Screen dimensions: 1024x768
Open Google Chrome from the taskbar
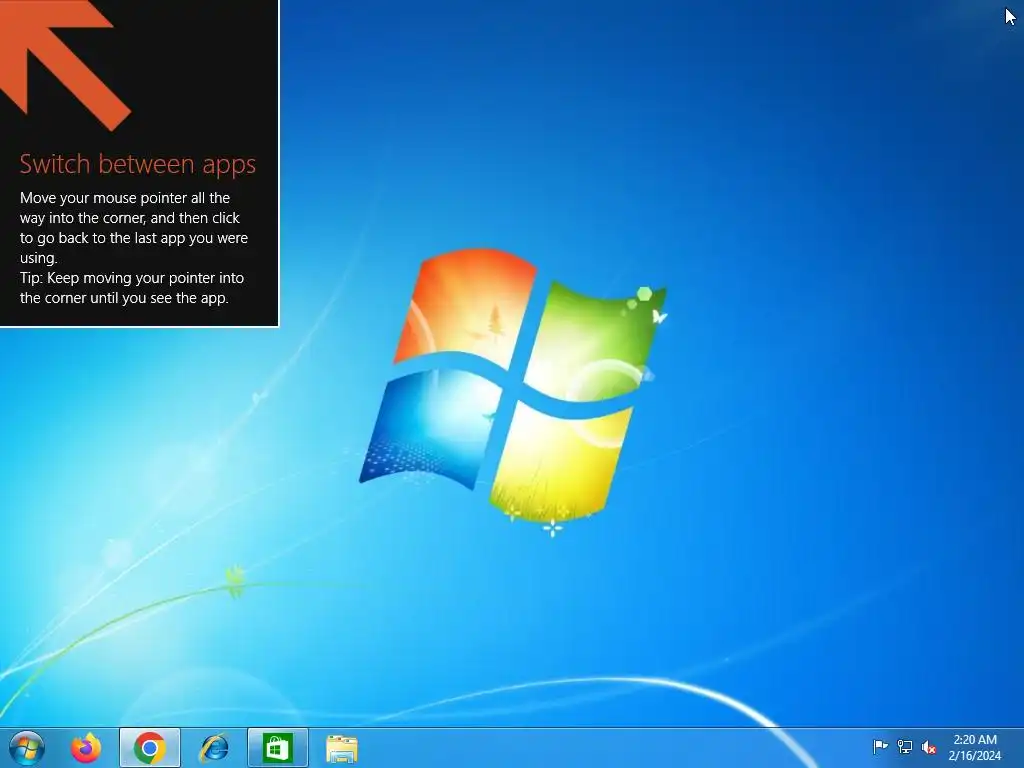click(x=150, y=748)
